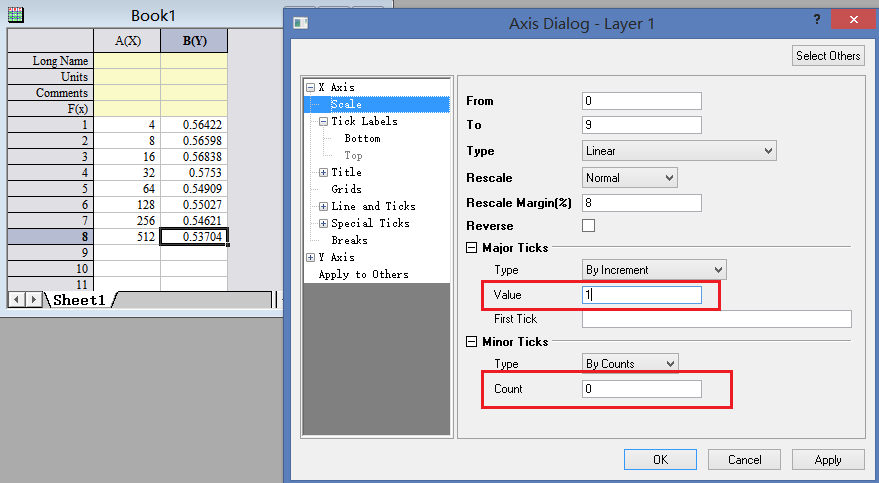Select the cell containing 0.5753

click(195, 173)
